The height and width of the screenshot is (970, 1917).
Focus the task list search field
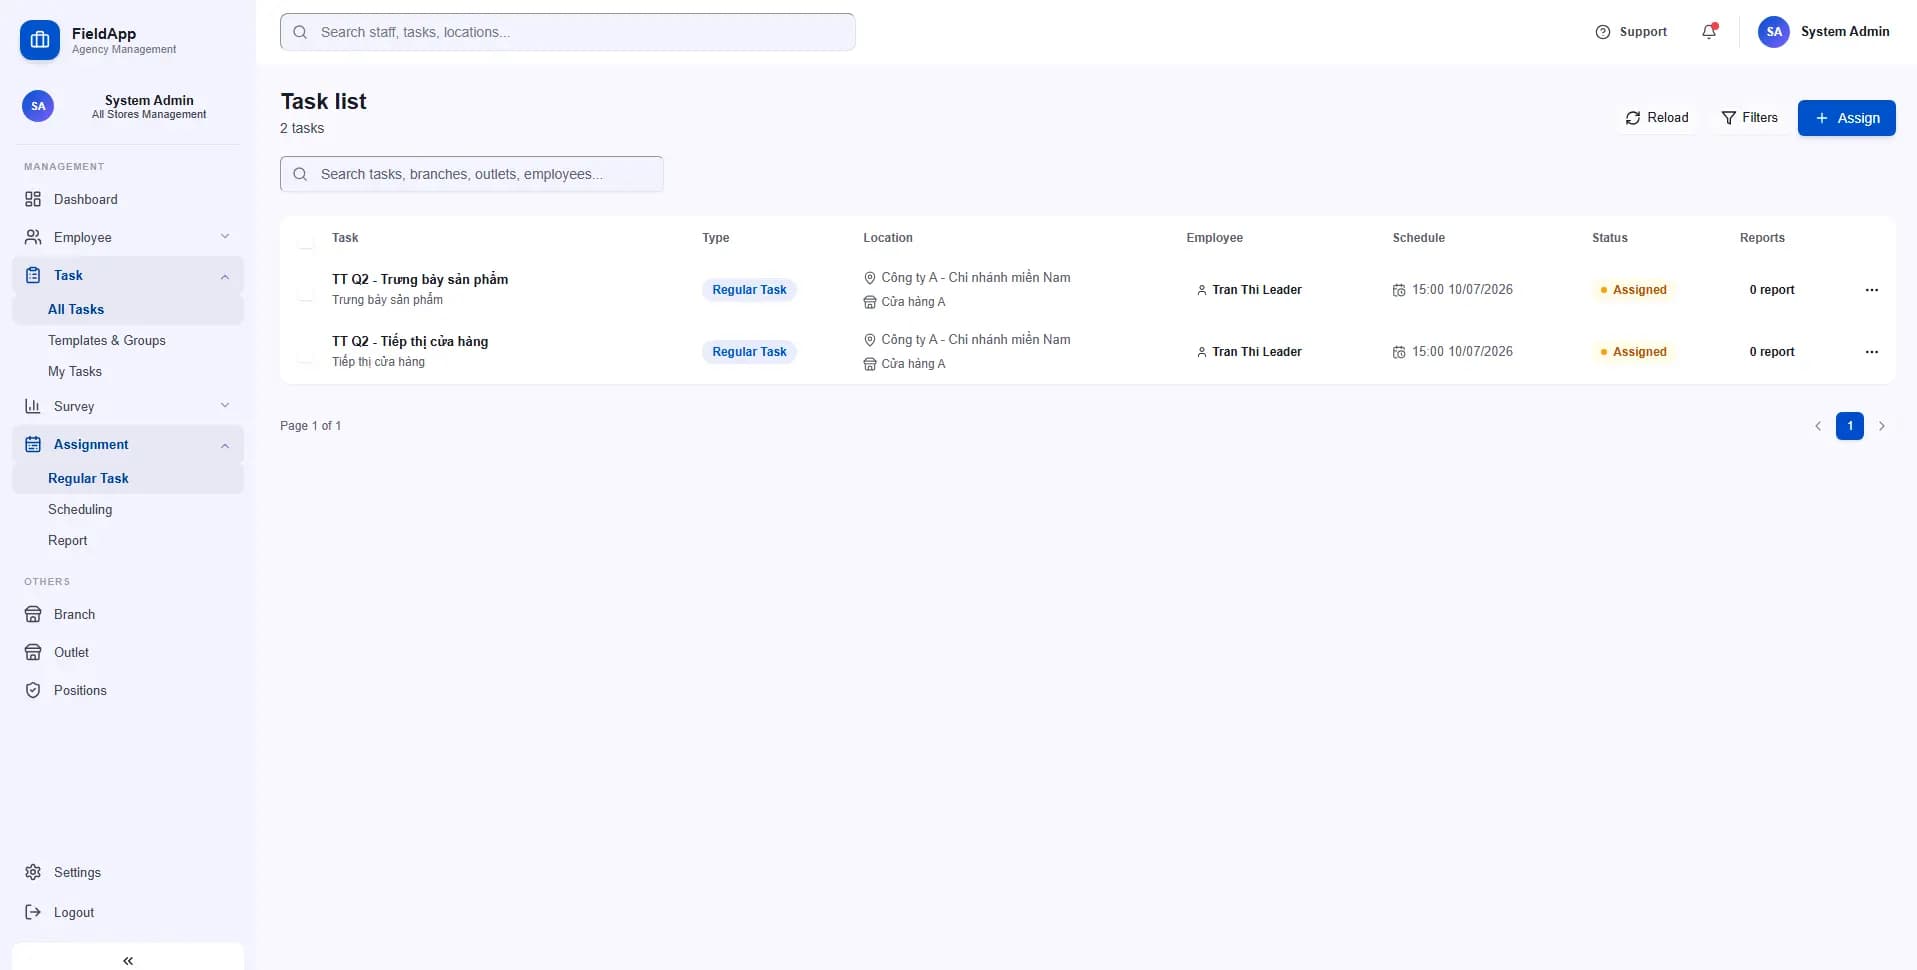[471, 174]
